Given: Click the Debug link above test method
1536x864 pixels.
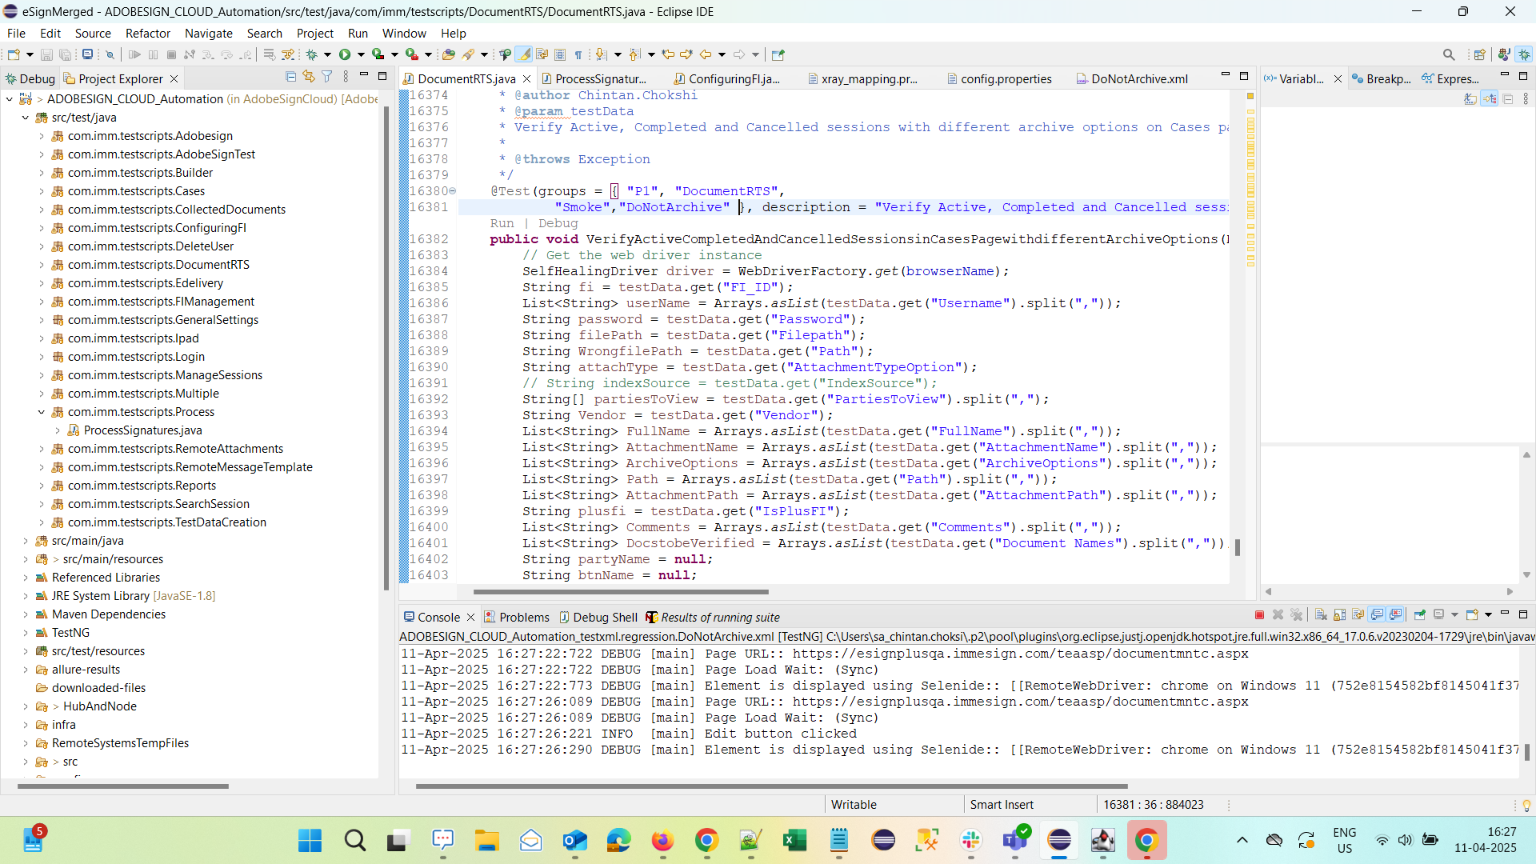Looking at the screenshot, I should pos(558,223).
